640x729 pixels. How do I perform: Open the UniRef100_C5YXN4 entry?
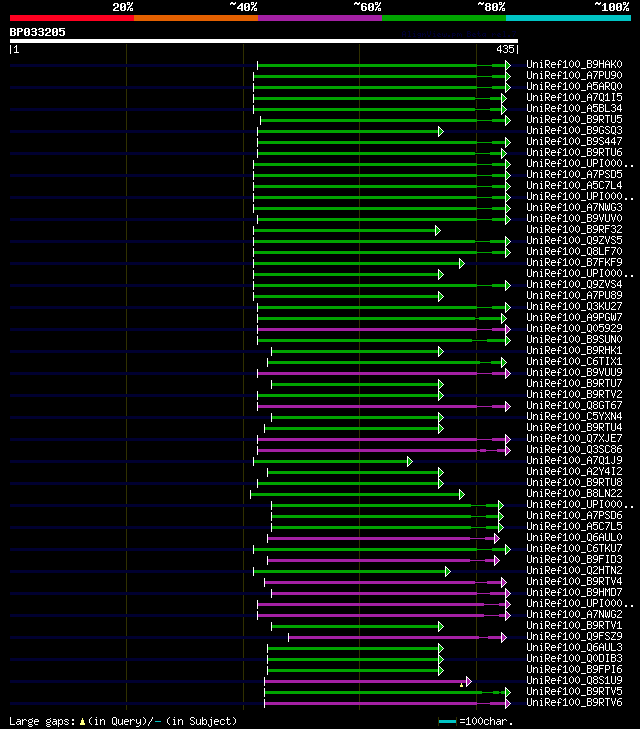[x=574, y=417]
